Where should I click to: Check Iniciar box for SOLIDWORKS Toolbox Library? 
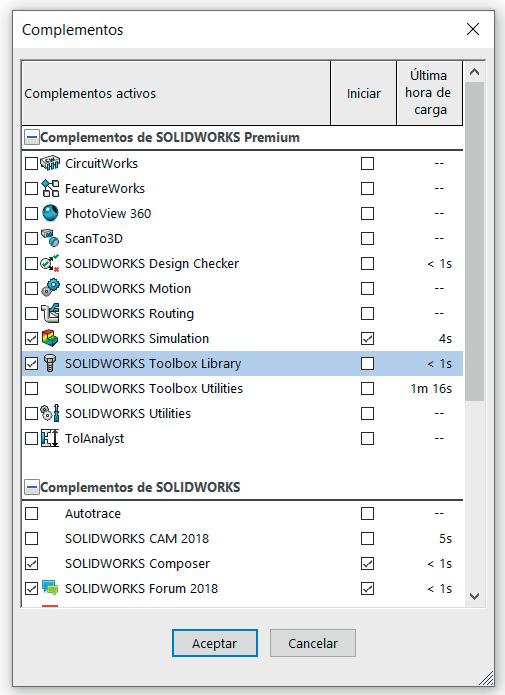coord(367,363)
